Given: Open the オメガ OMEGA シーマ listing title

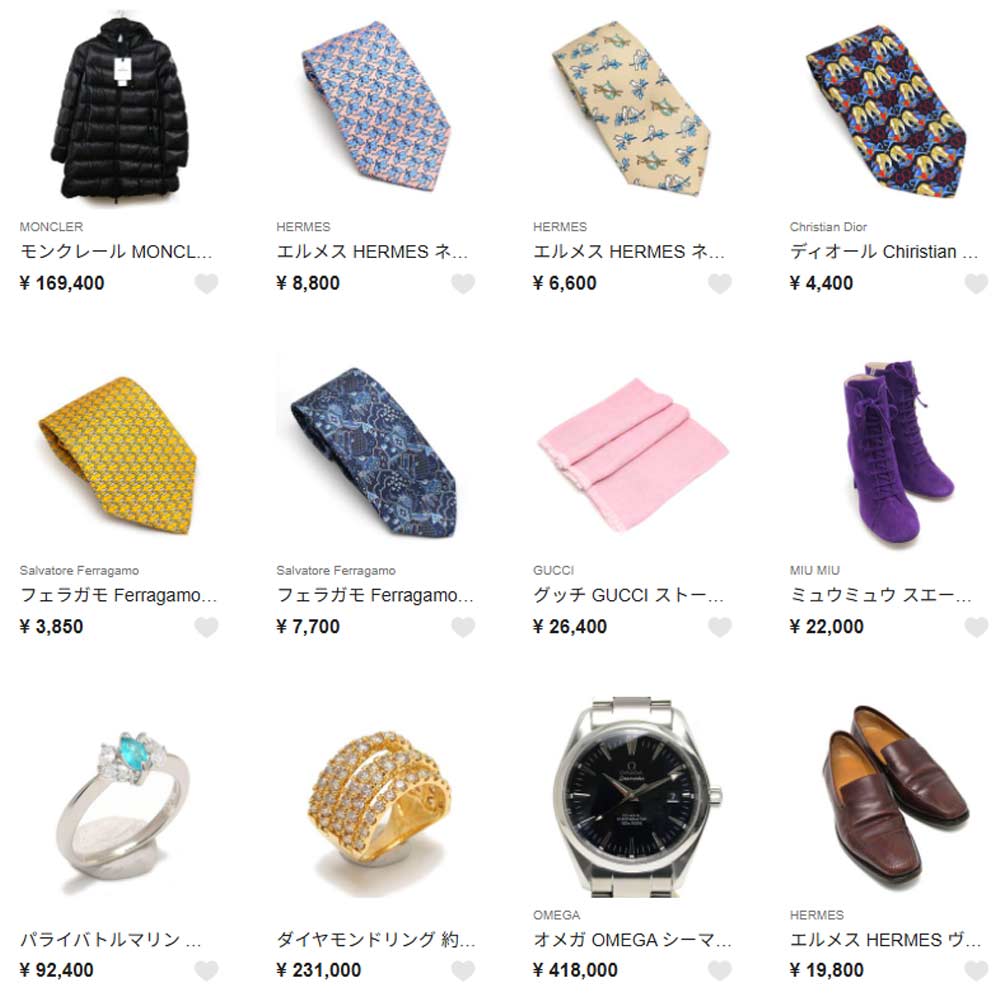Looking at the screenshot, I should (x=632, y=939).
